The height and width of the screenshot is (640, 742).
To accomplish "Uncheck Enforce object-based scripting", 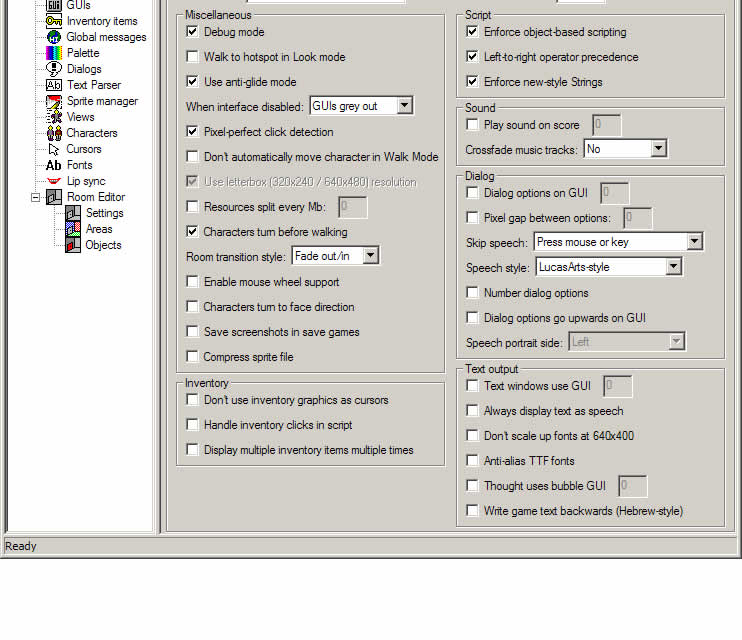I will [x=472, y=32].
